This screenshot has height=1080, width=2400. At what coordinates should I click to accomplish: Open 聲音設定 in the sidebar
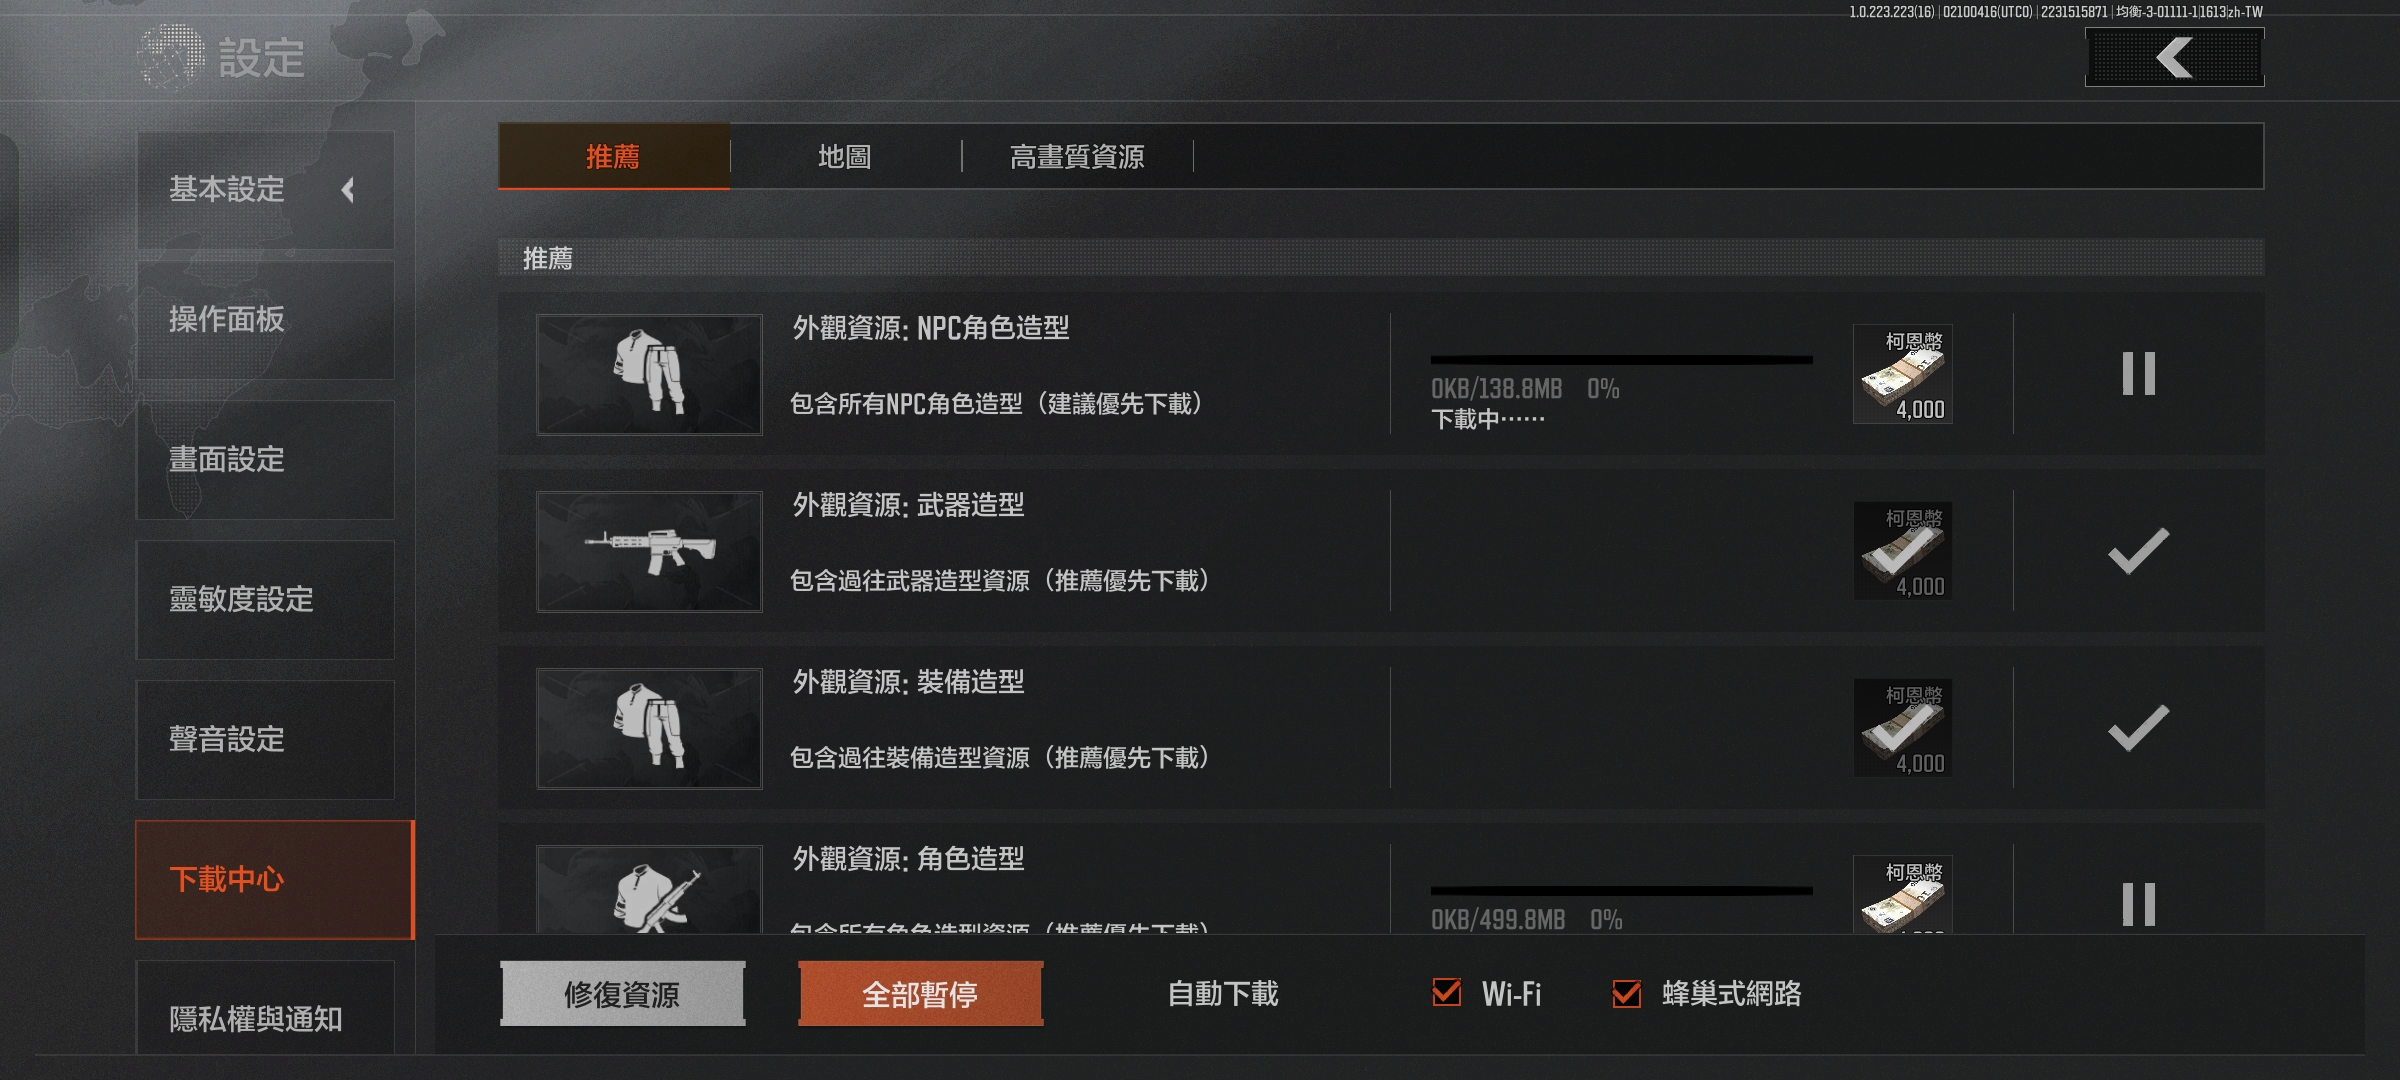265,740
